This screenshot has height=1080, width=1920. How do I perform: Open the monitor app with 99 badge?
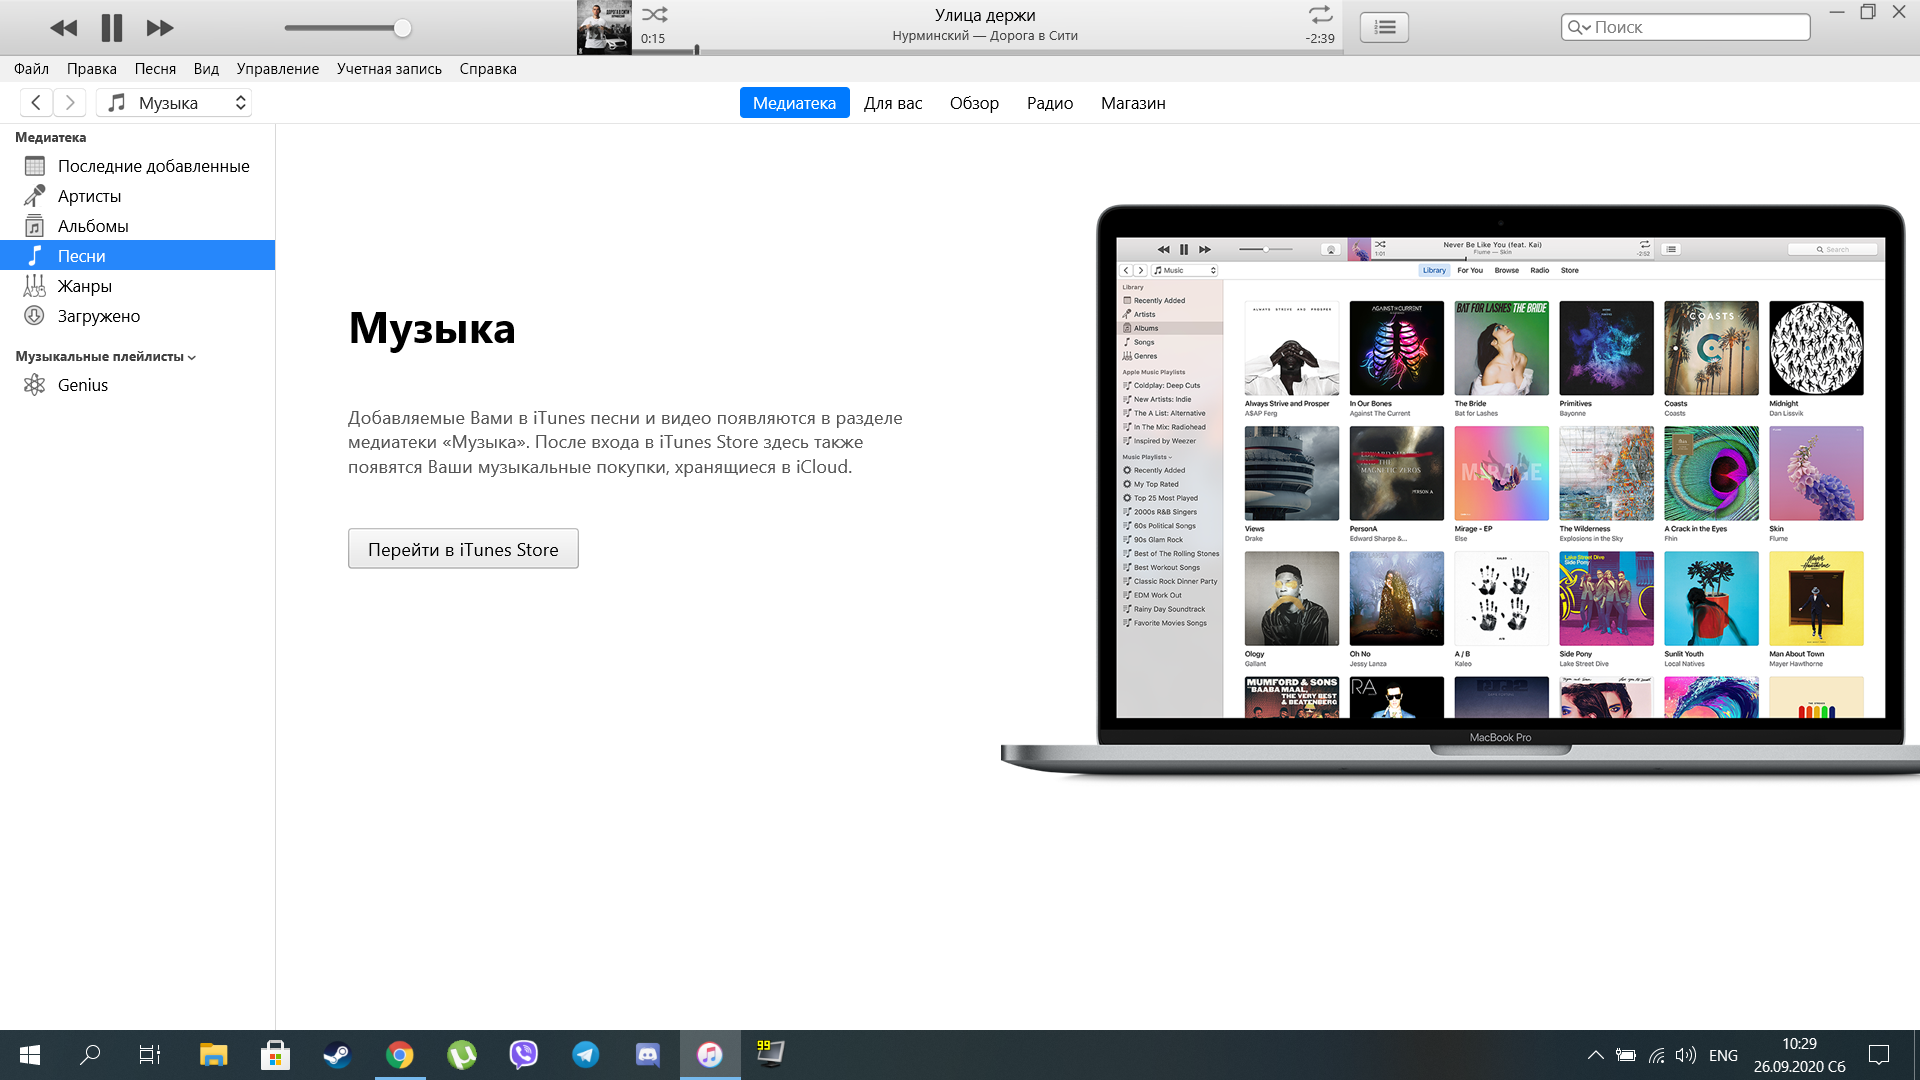click(770, 1053)
